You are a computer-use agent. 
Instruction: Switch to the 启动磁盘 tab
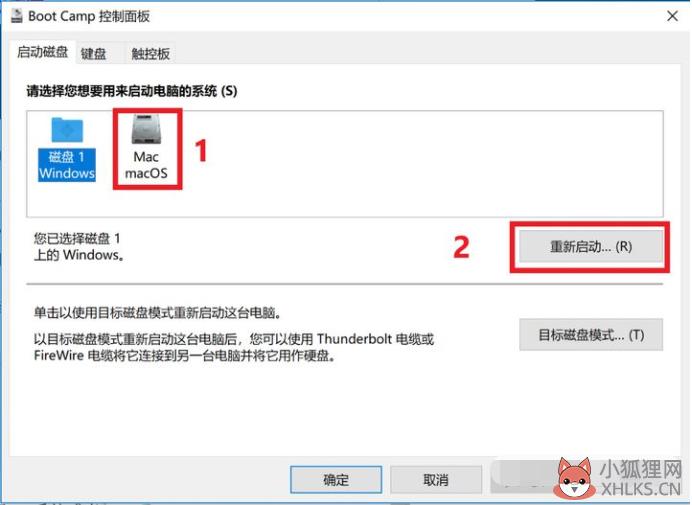pos(42,52)
